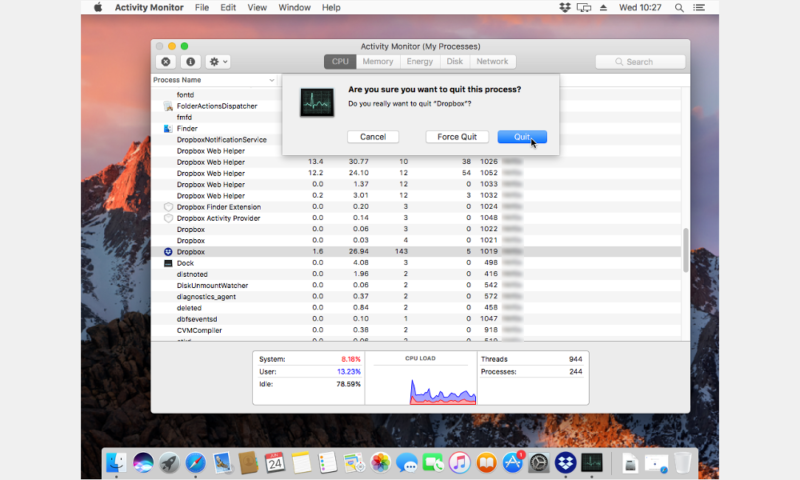This screenshot has width=800, height=480.
Task: Open Spotlight search magnifier in the menu bar
Action: pos(679,7)
